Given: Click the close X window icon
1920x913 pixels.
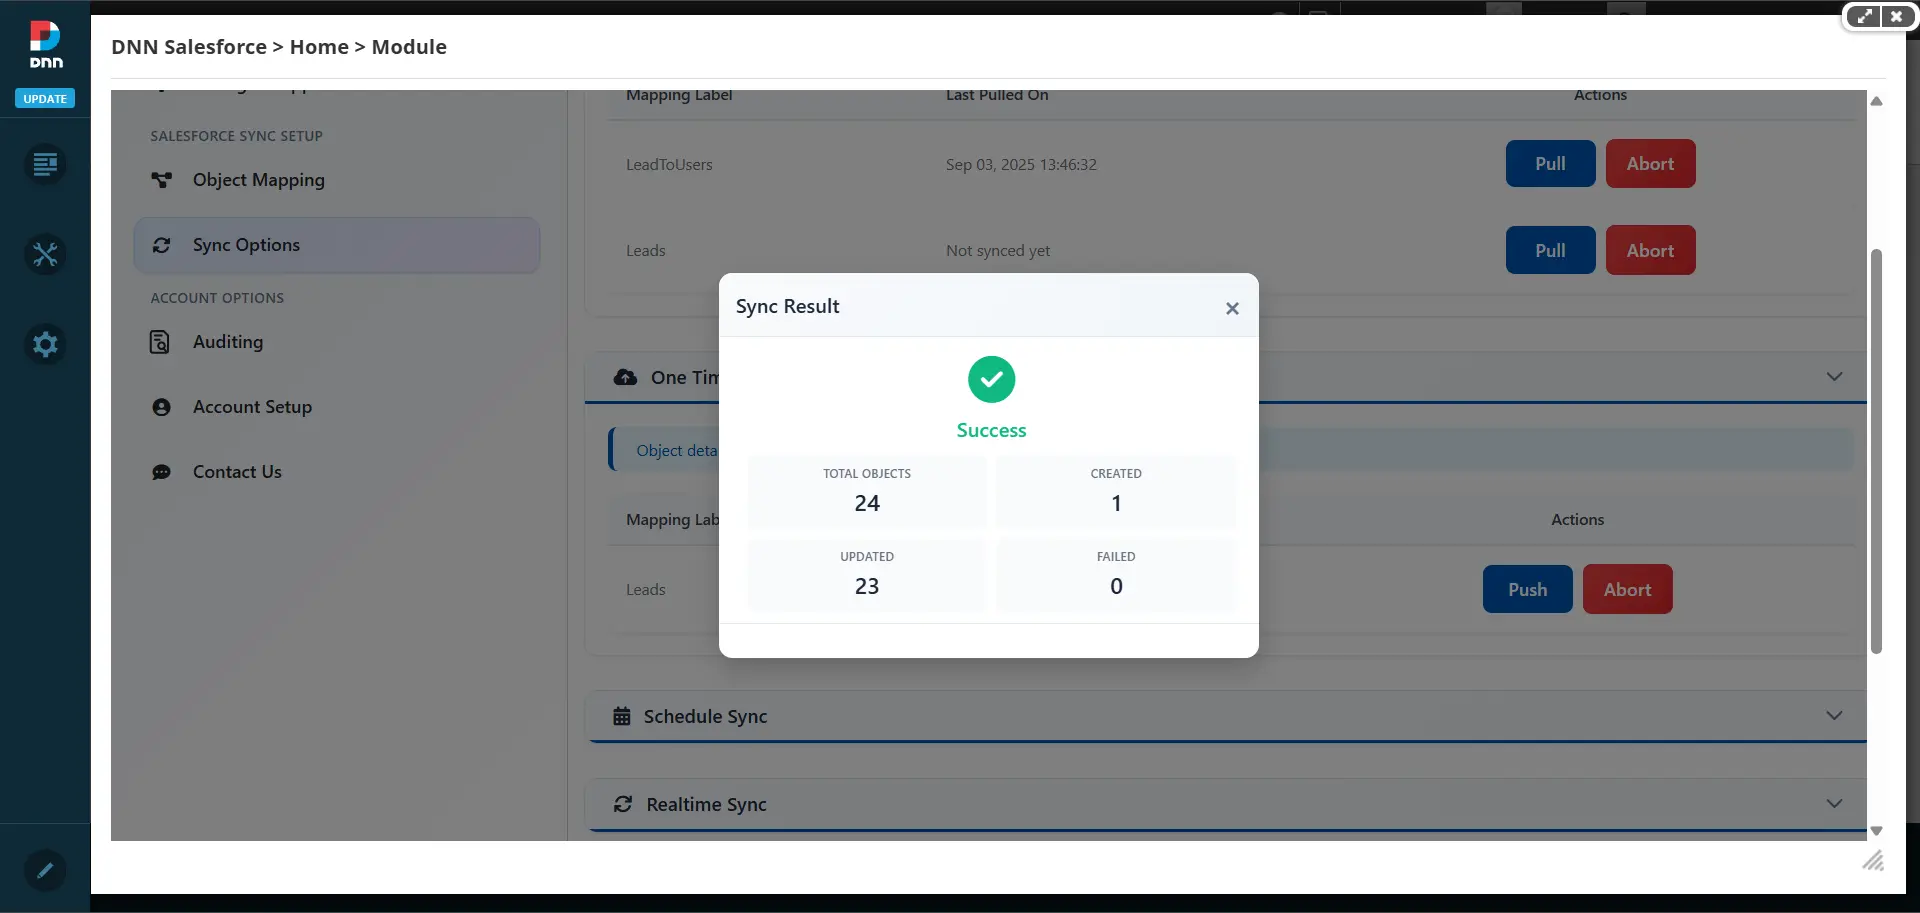Looking at the screenshot, I should click(x=1897, y=17).
